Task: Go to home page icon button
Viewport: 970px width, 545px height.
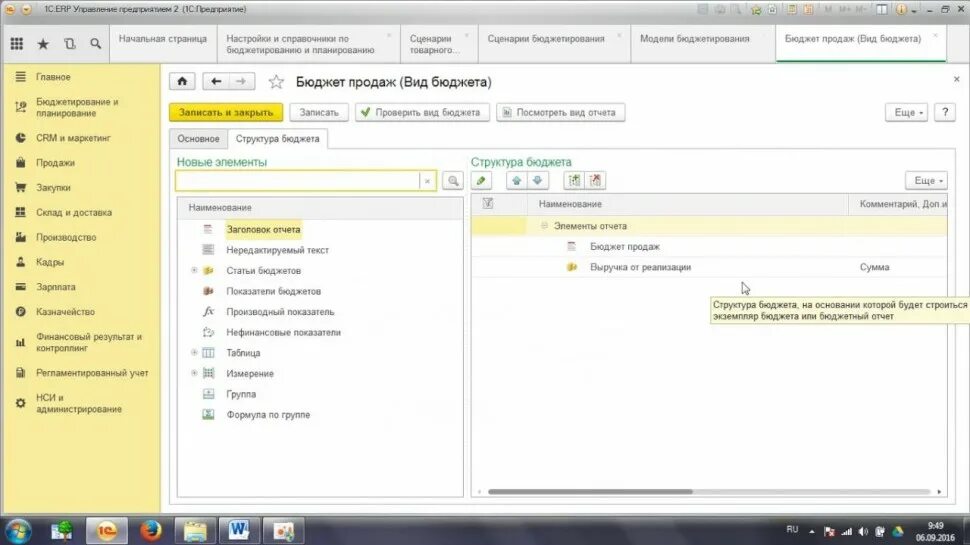Action: point(182,81)
